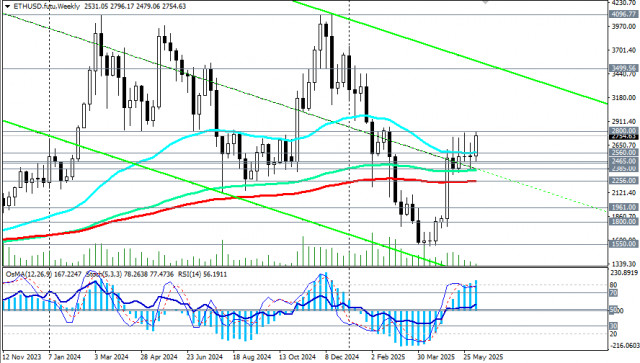Click the 8 Dec 2024 date label

(342, 357)
